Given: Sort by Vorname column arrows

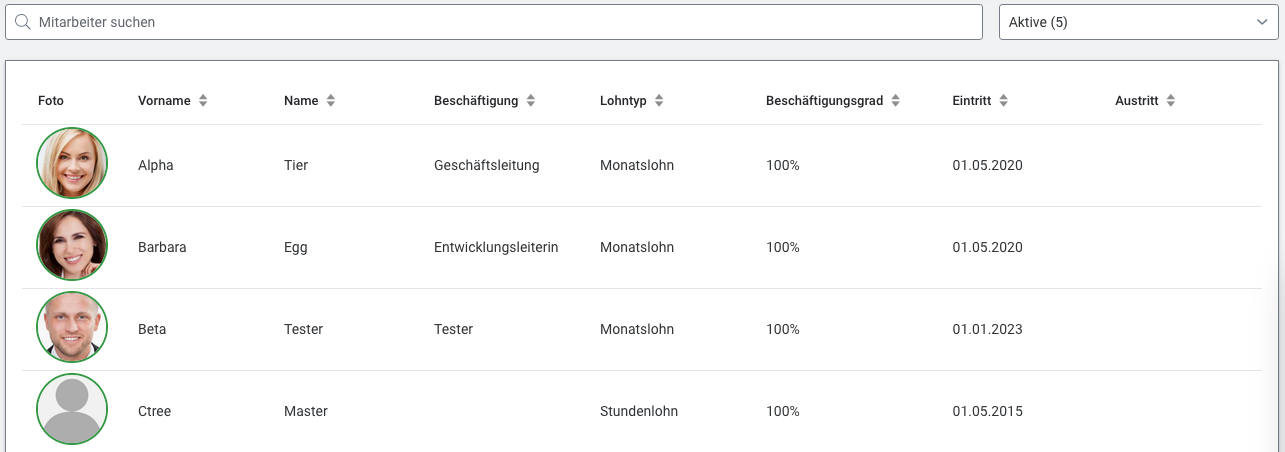Looking at the screenshot, I should coord(203,101).
